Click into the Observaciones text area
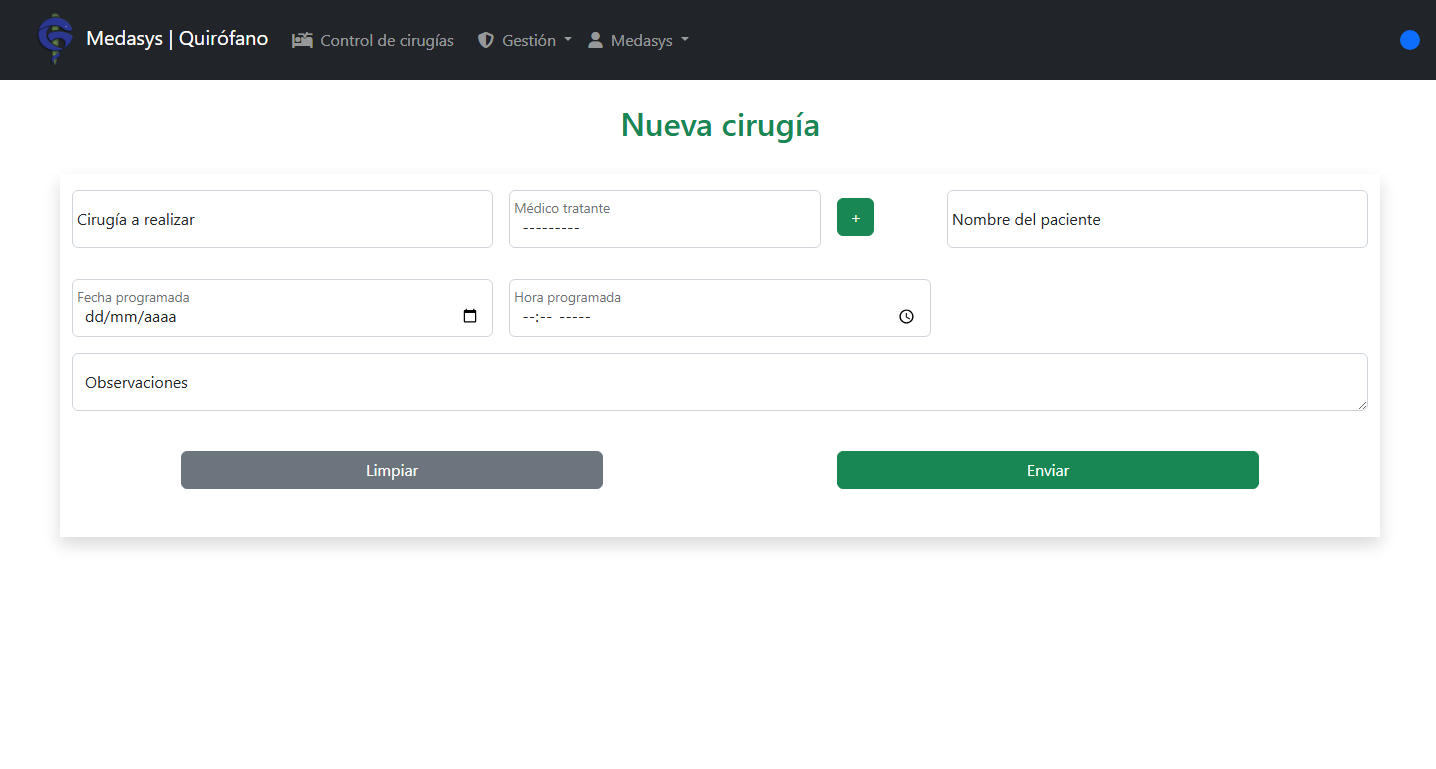This screenshot has width=1436, height=769. click(719, 382)
